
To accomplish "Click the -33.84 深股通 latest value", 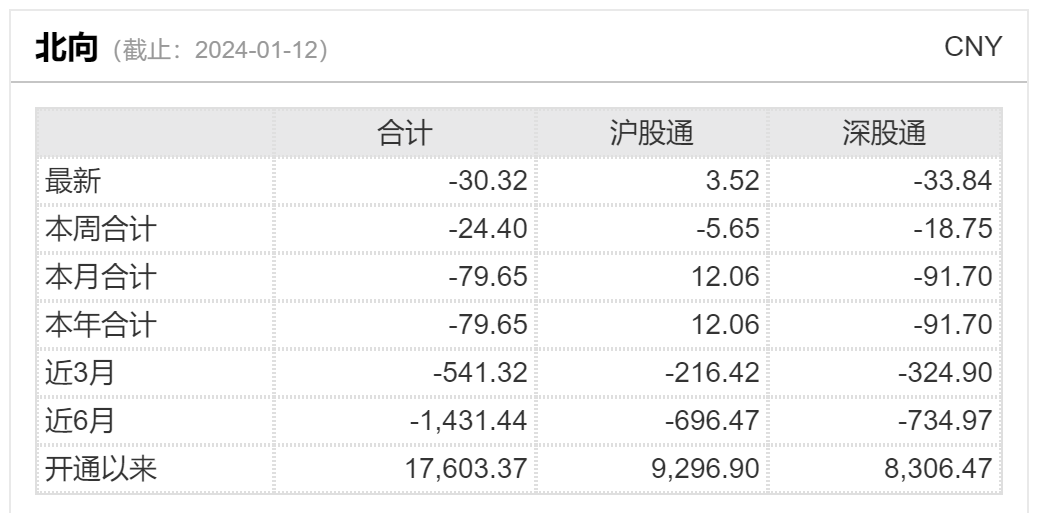I will point(953,181).
